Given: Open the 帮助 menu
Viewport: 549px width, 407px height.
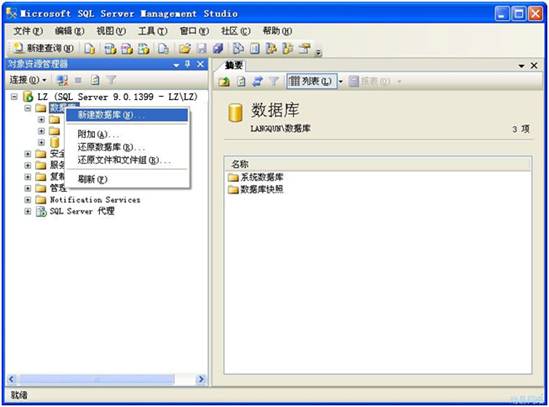Looking at the screenshot, I should (277, 31).
